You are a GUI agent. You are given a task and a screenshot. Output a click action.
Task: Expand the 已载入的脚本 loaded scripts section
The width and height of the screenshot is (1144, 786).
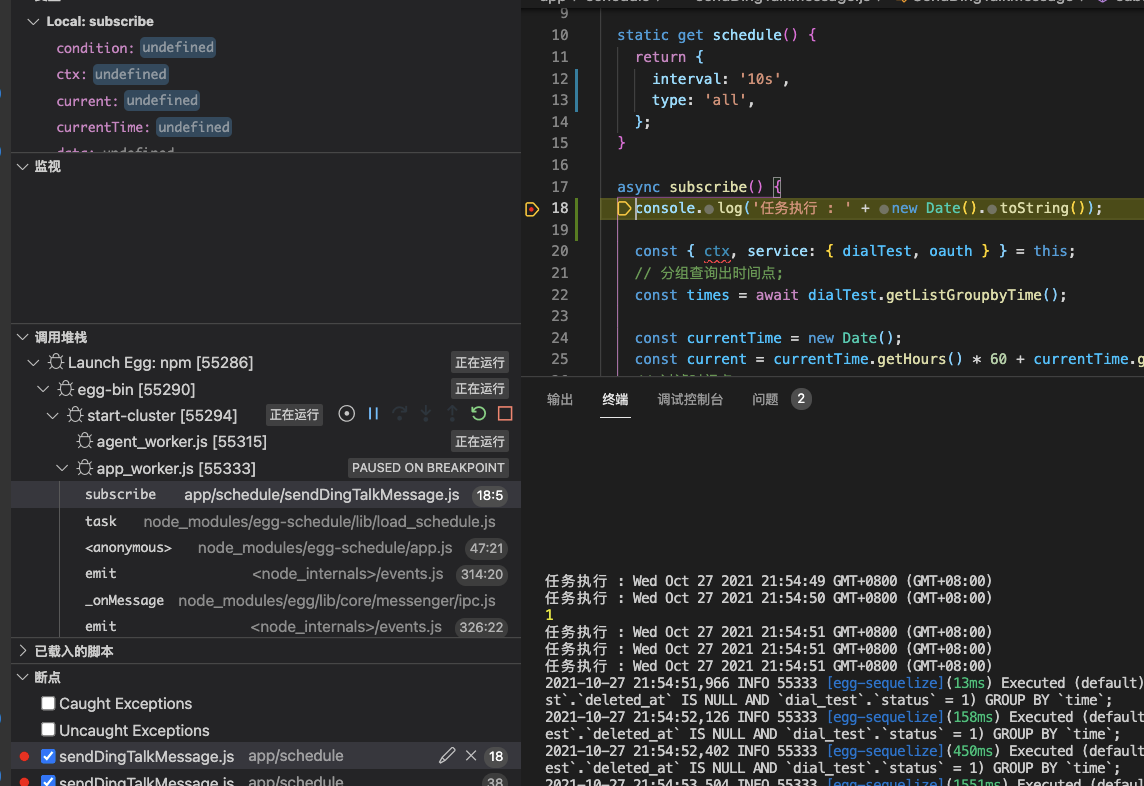click(x=23, y=650)
